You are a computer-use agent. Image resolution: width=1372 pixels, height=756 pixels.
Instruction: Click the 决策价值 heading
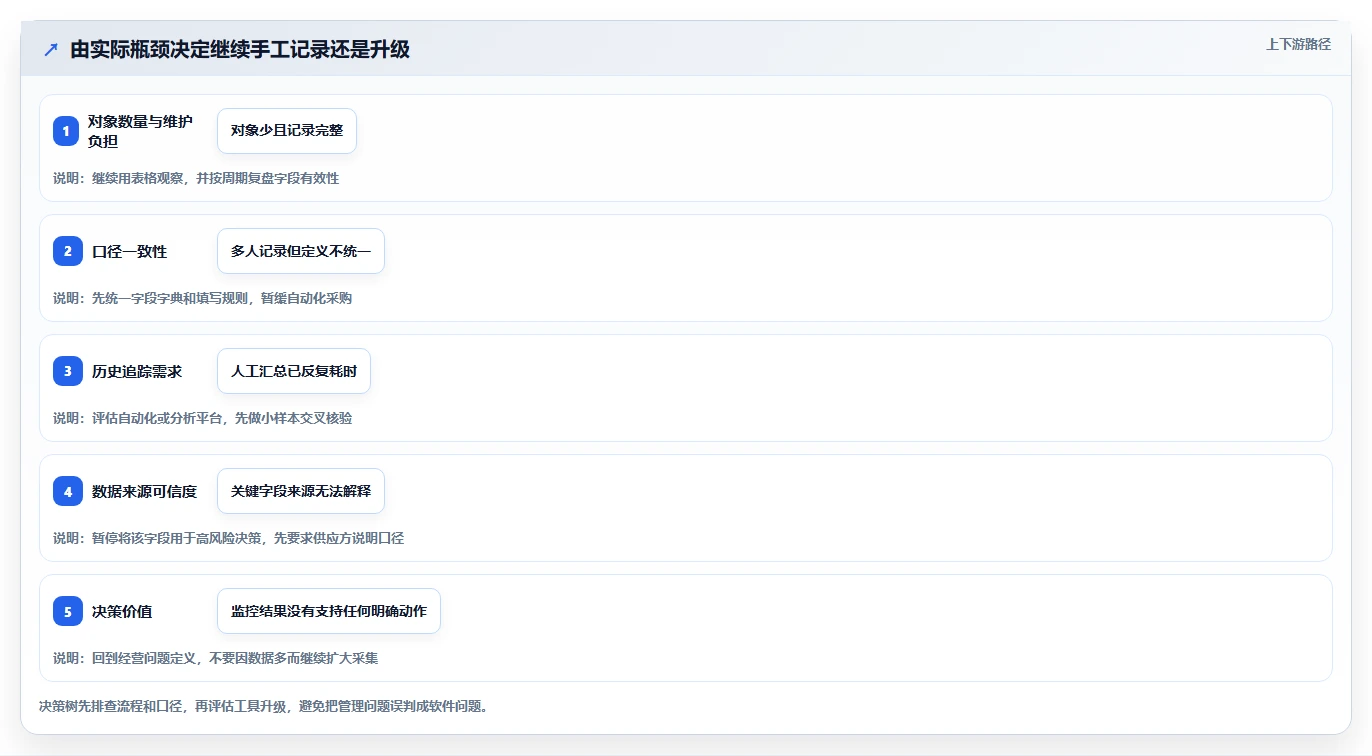click(x=122, y=611)
